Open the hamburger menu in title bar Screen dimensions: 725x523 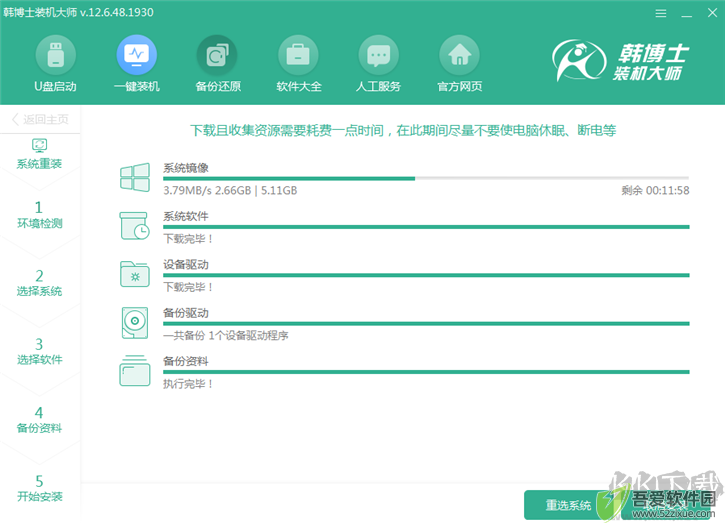click(661, 13)
